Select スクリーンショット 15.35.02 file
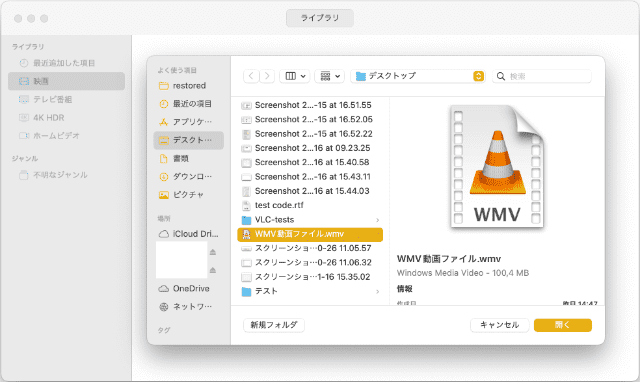 coord(310,277)
